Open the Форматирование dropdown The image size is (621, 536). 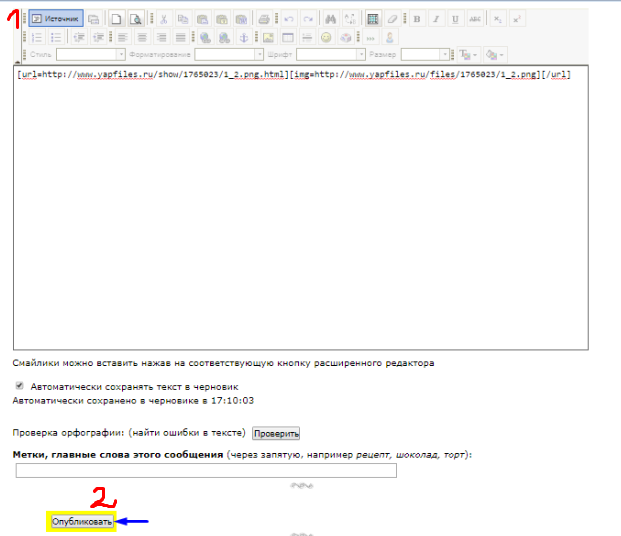(x=230, y=55)
